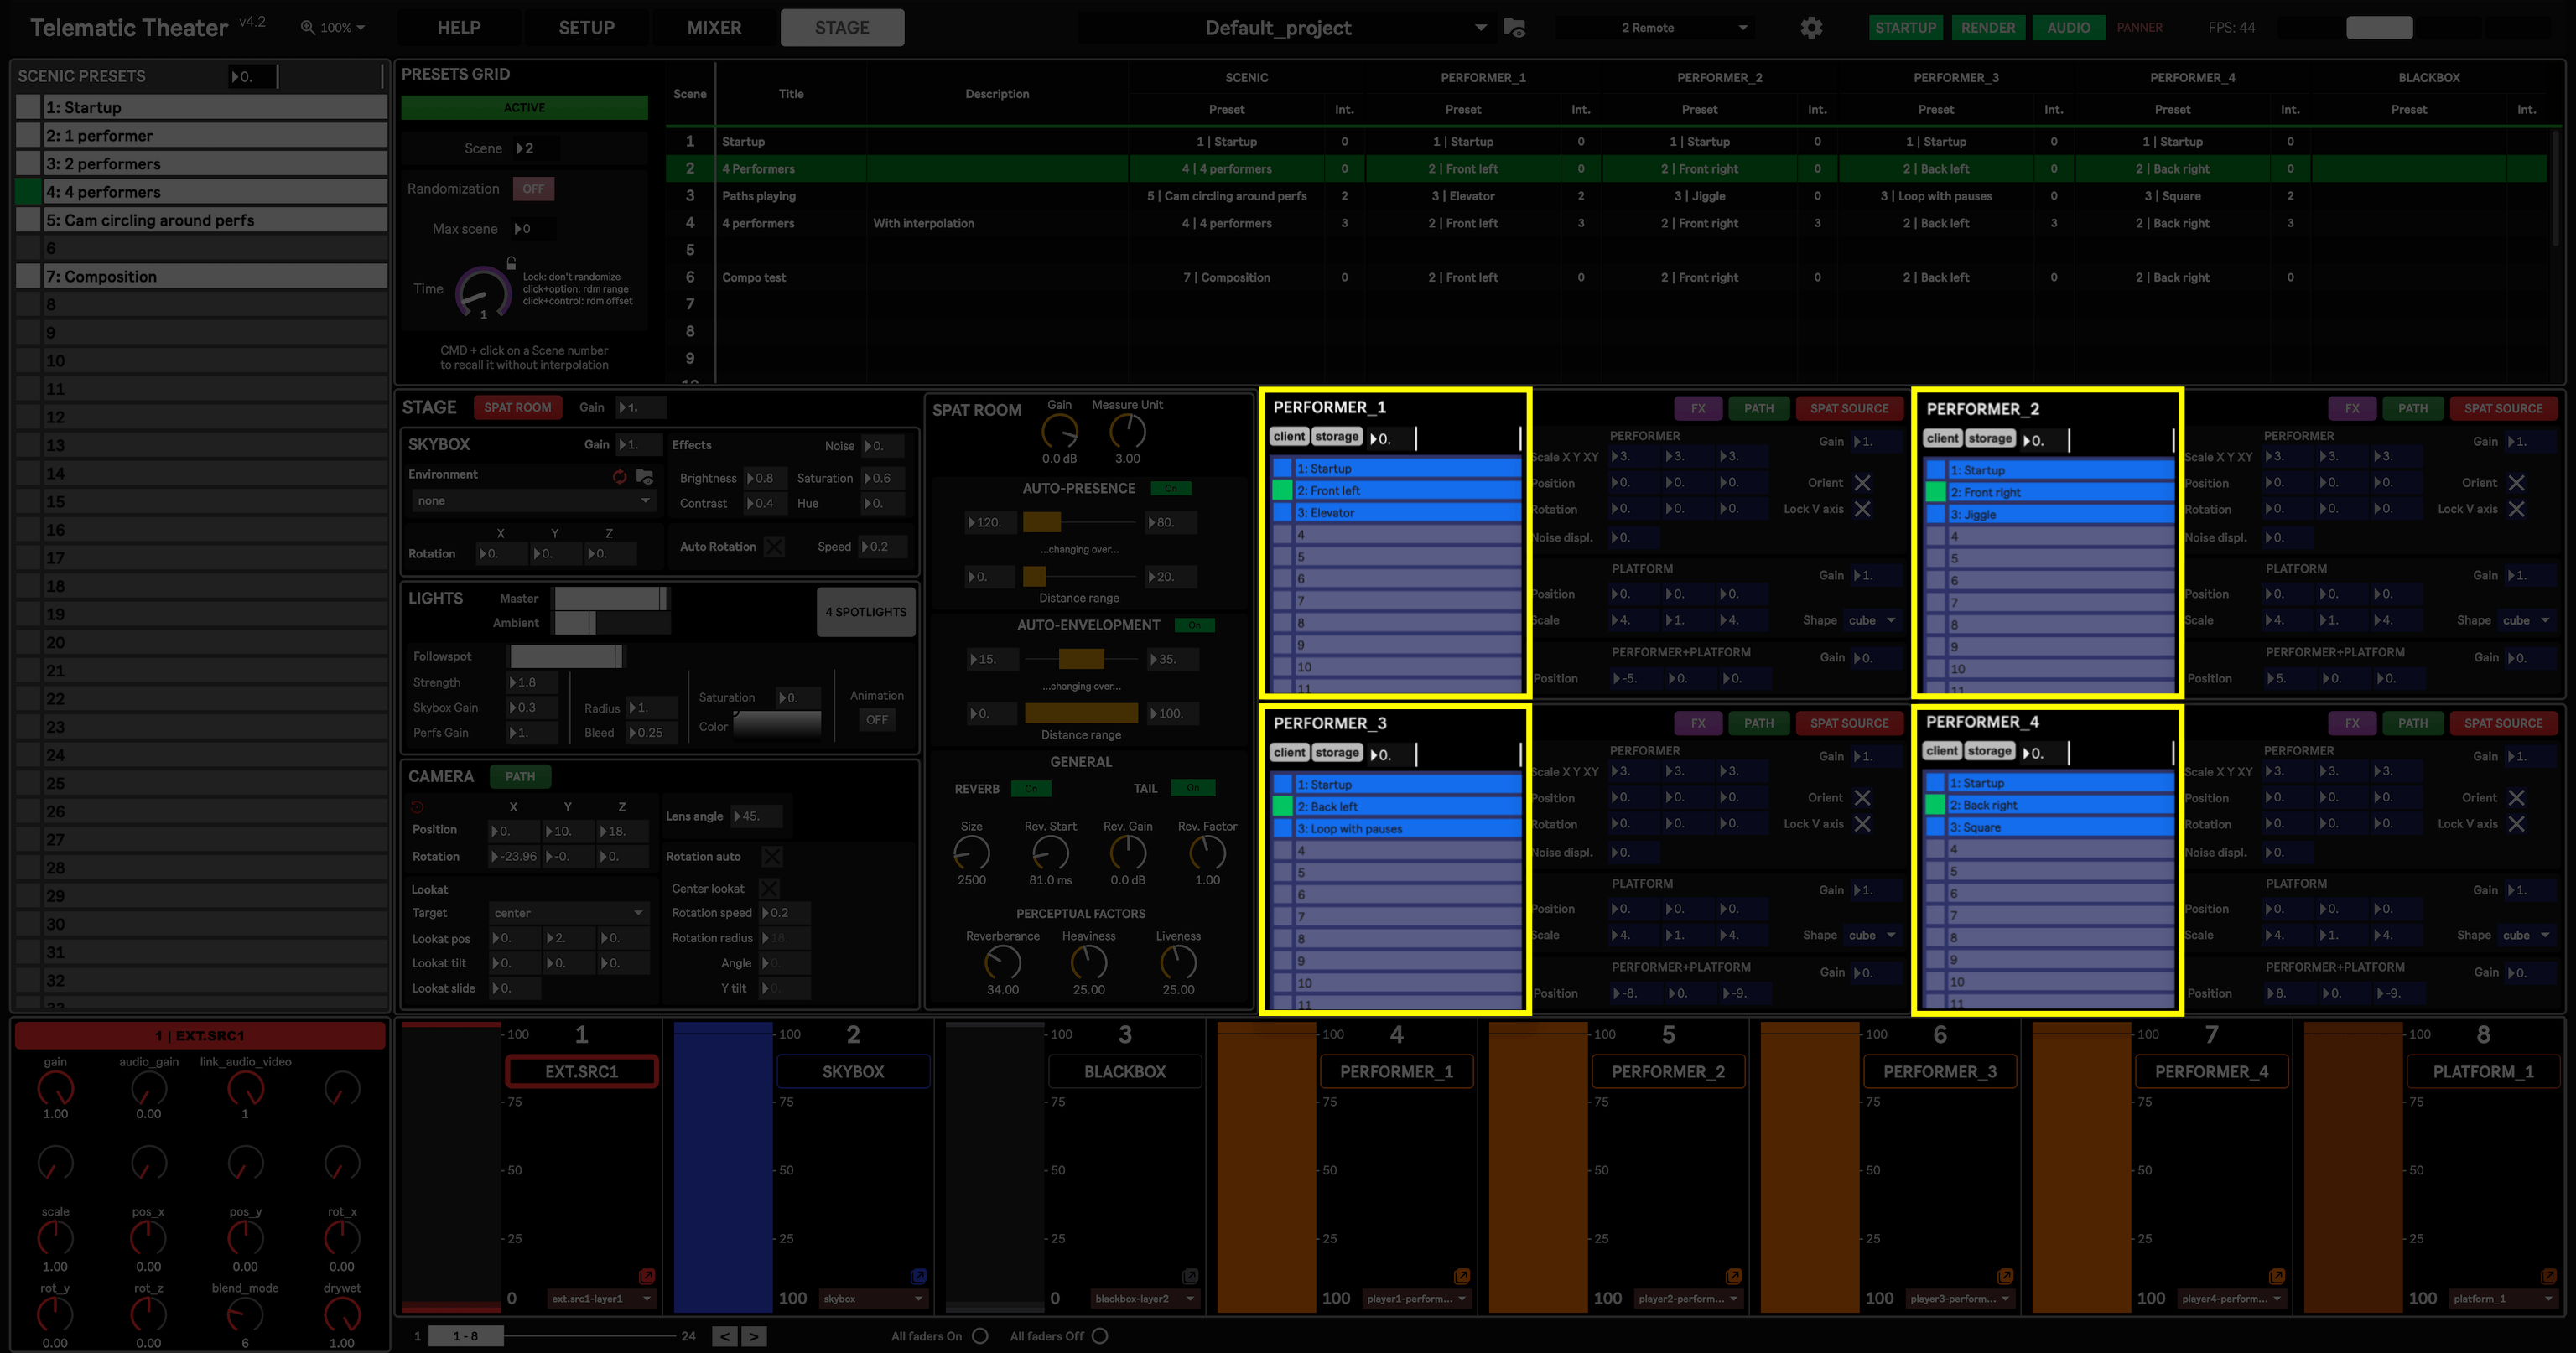
Task: Pop out the EXT.SRC1 channel window icon
Action: 647,1276
